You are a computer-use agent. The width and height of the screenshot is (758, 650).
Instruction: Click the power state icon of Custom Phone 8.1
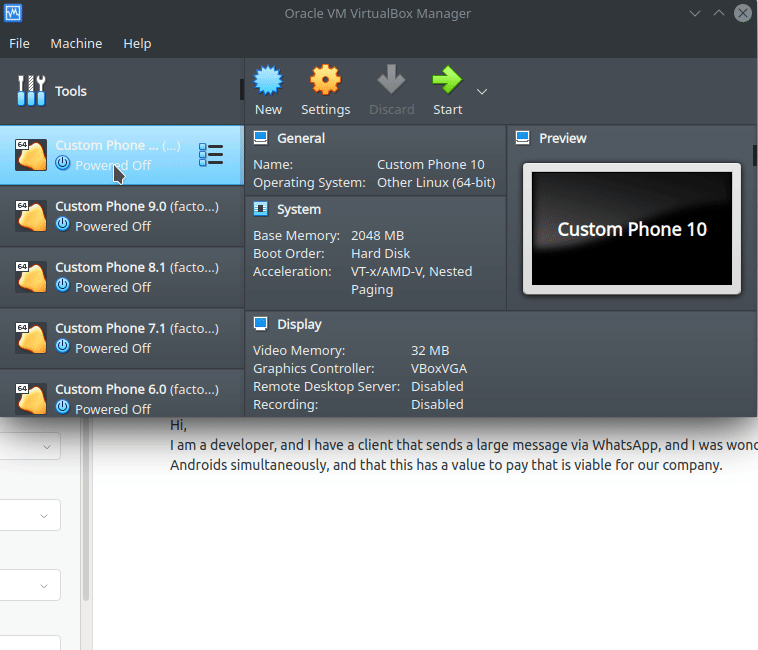pos(62,286)
